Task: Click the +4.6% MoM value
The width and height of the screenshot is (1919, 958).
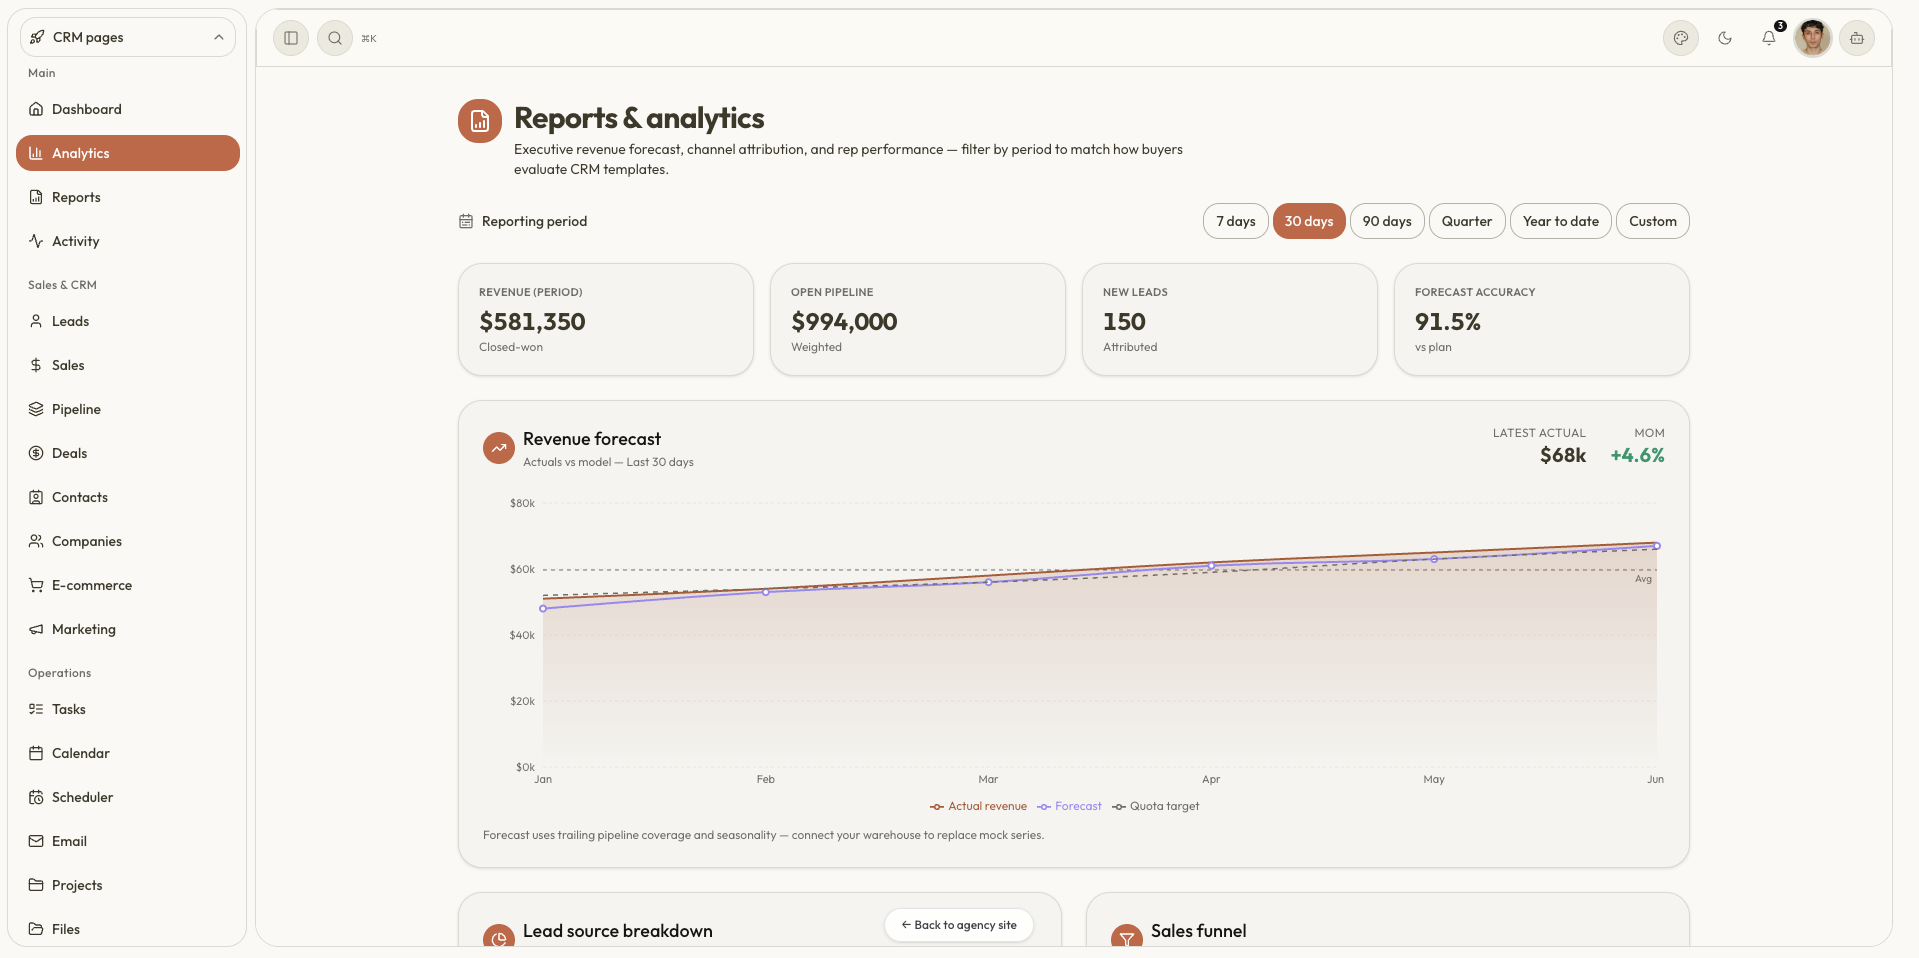Action: click(1637, 455)
